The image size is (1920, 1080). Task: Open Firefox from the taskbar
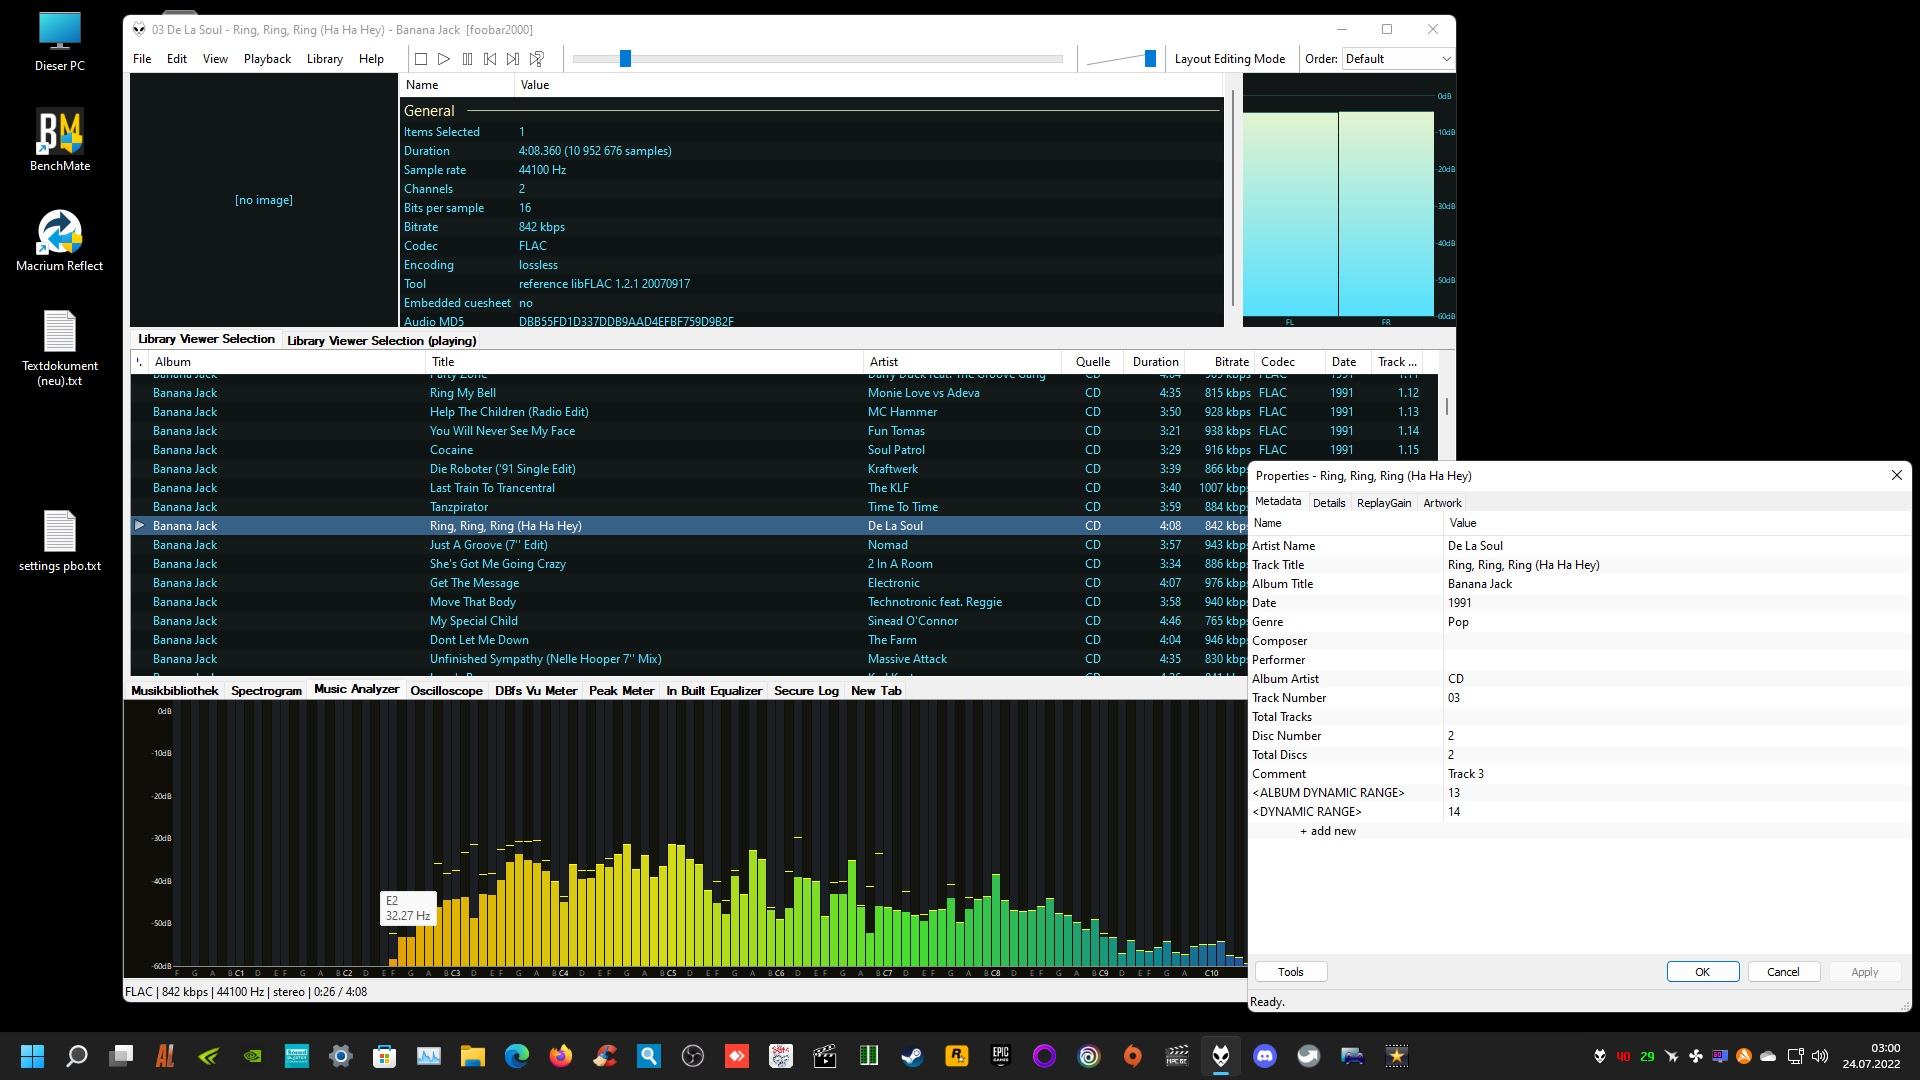point(560,1056)
